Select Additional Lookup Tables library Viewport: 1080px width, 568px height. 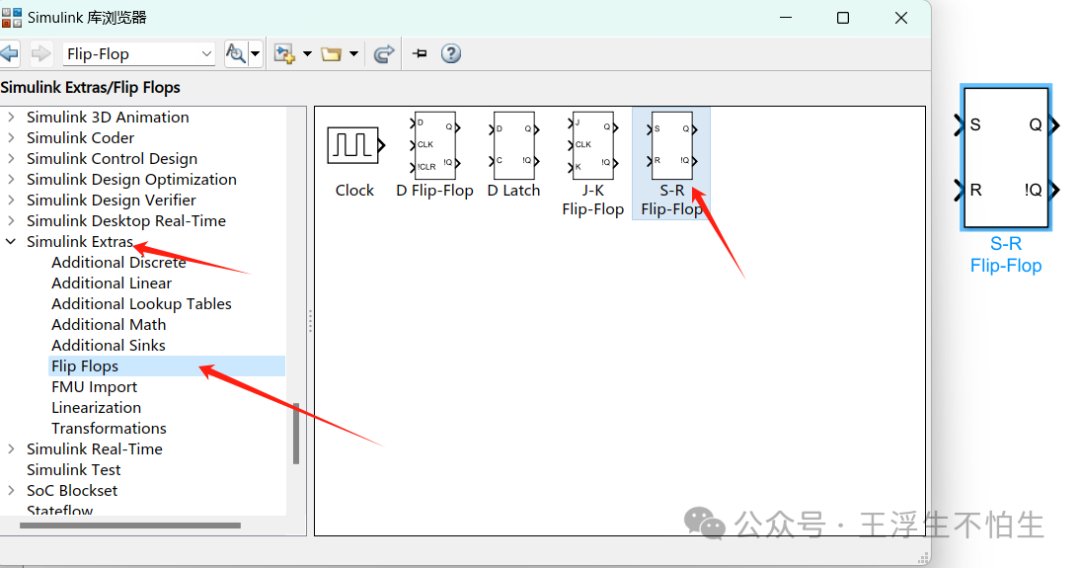coord(141,304)
